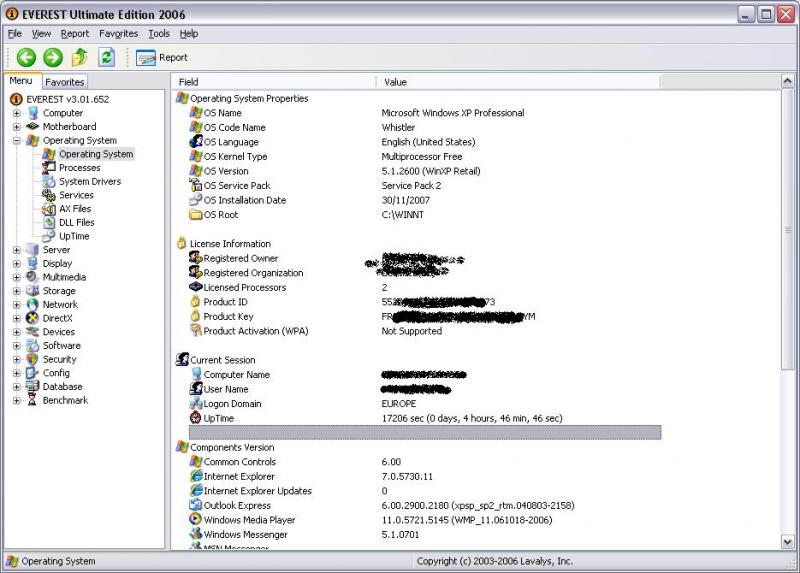Click the Motherboard chip icon
Viewport: 800px width, 573px height.
[x=33, y=126]
